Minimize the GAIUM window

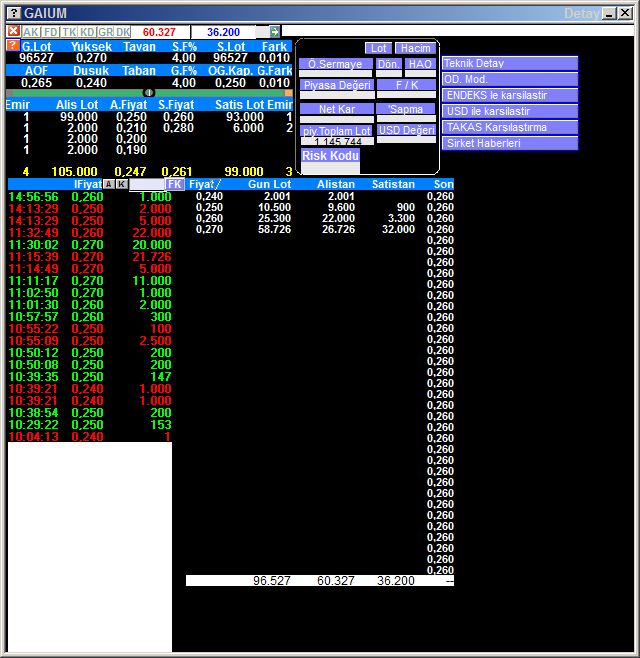(x=609, y=13)
